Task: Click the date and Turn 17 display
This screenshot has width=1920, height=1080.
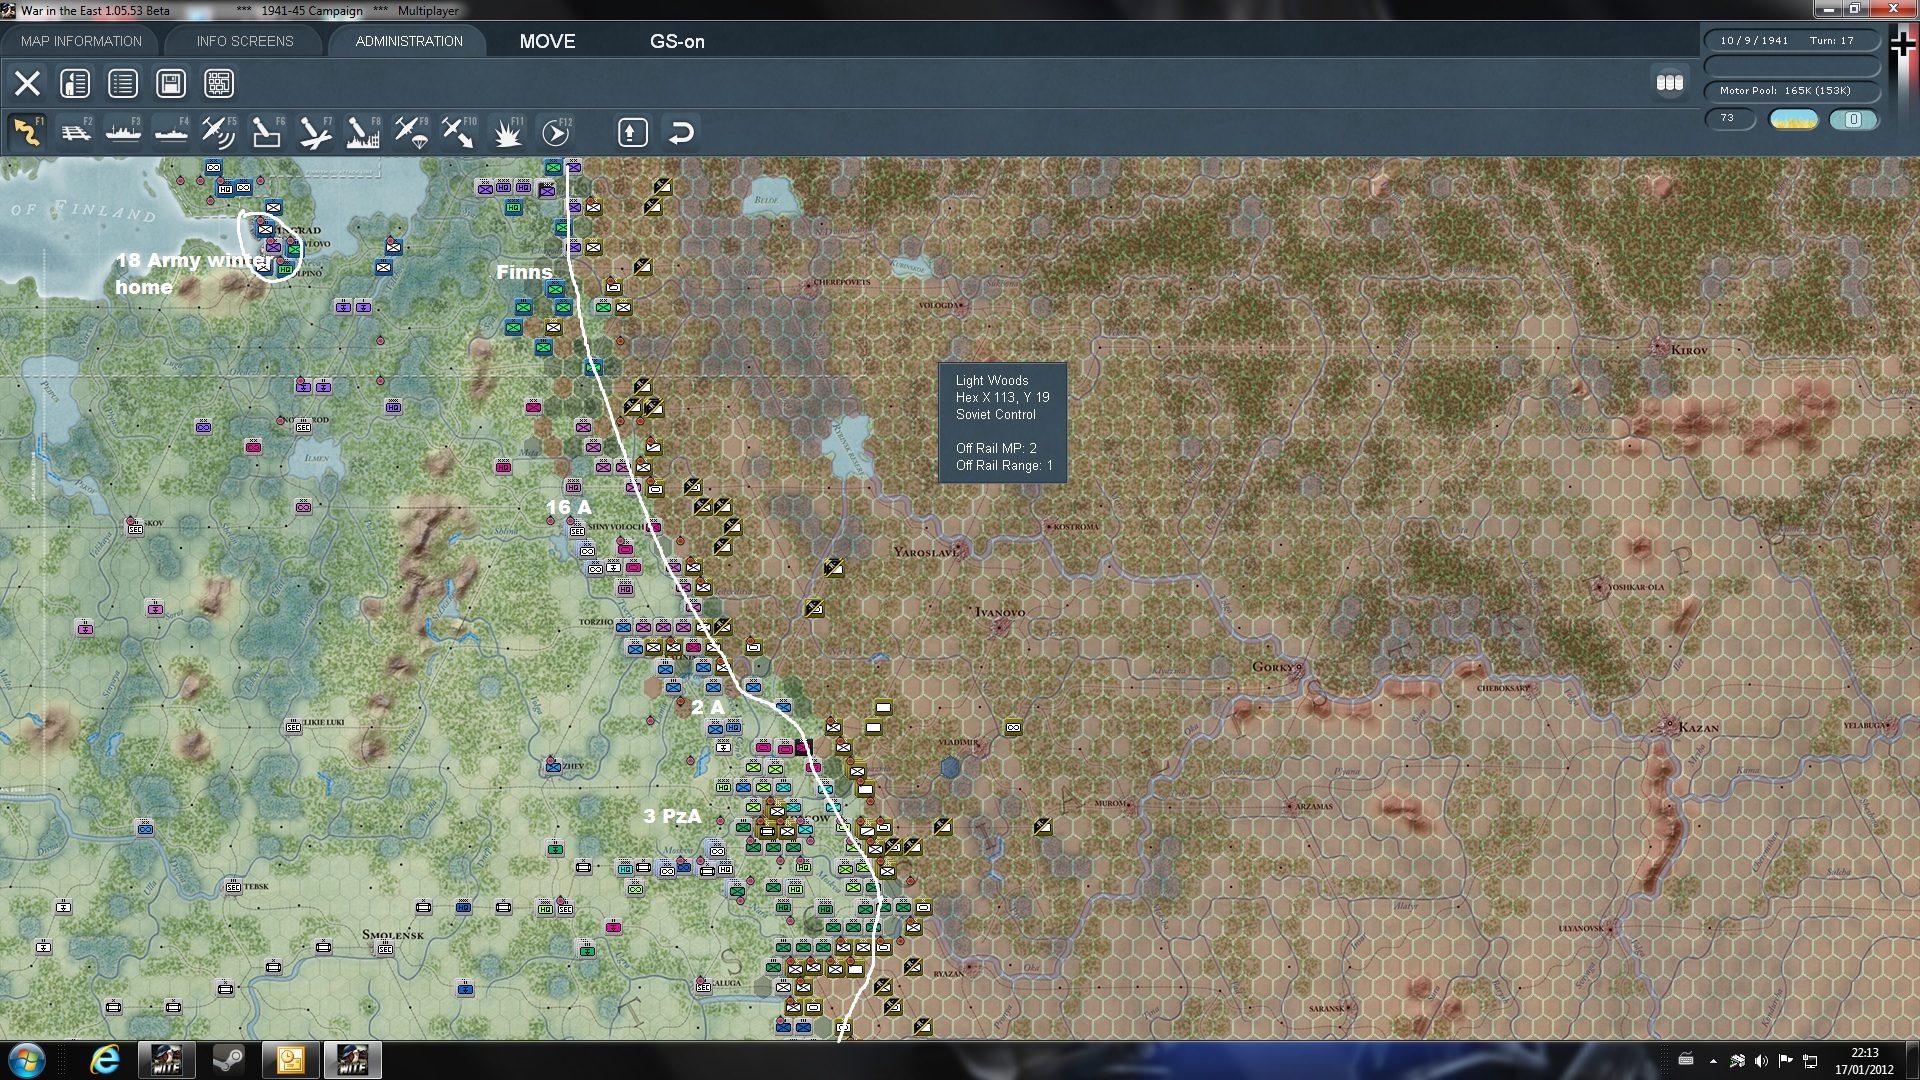Action: pyautogui.click(x=1791, y=40)
